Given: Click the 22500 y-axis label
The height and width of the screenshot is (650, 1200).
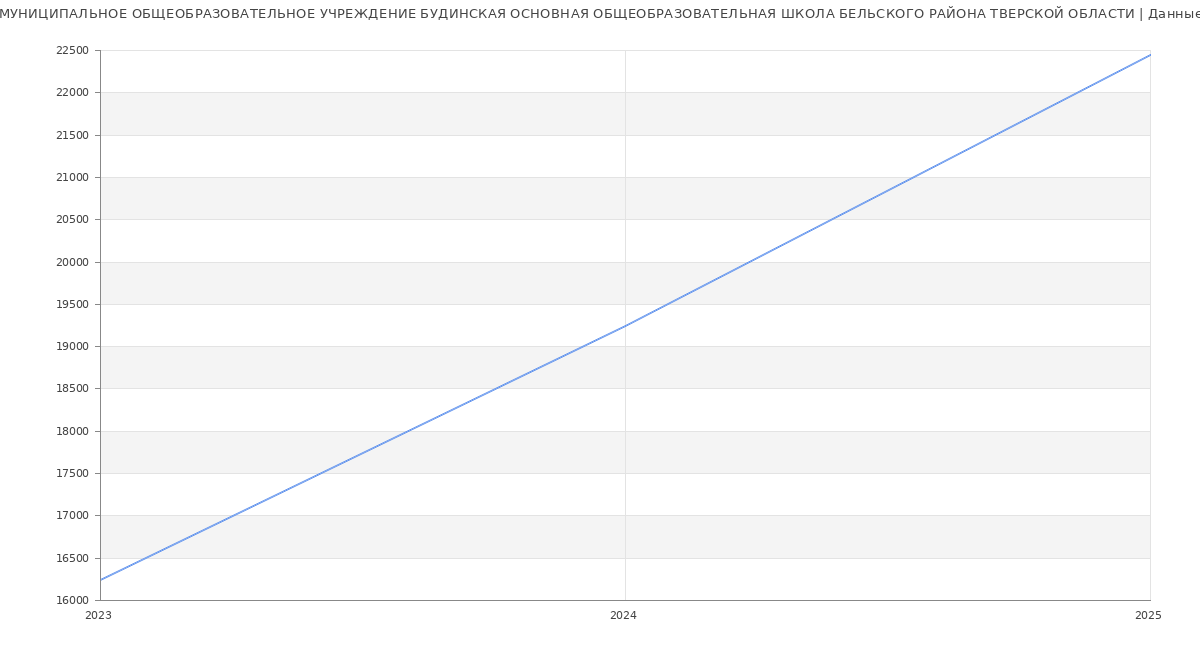Looking at the screenshot, I should click(x=73, y=51).
